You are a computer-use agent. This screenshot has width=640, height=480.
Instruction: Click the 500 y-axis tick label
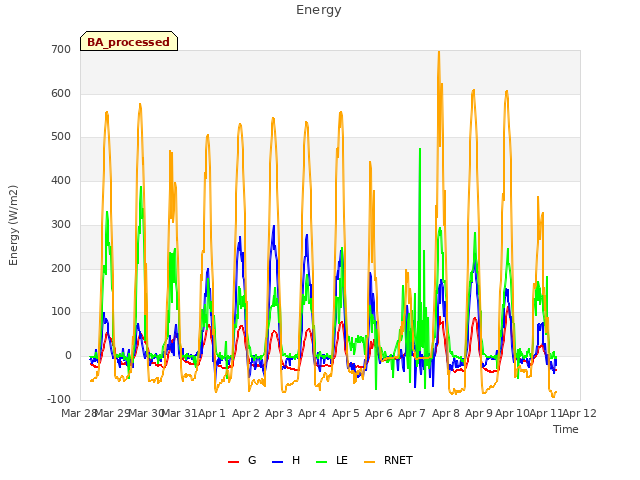pos(61,137)
